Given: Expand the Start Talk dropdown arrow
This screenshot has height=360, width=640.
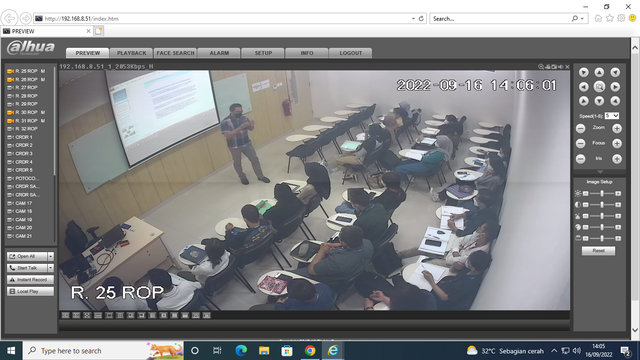Looking at the screenshot, I should coord(51,268).
